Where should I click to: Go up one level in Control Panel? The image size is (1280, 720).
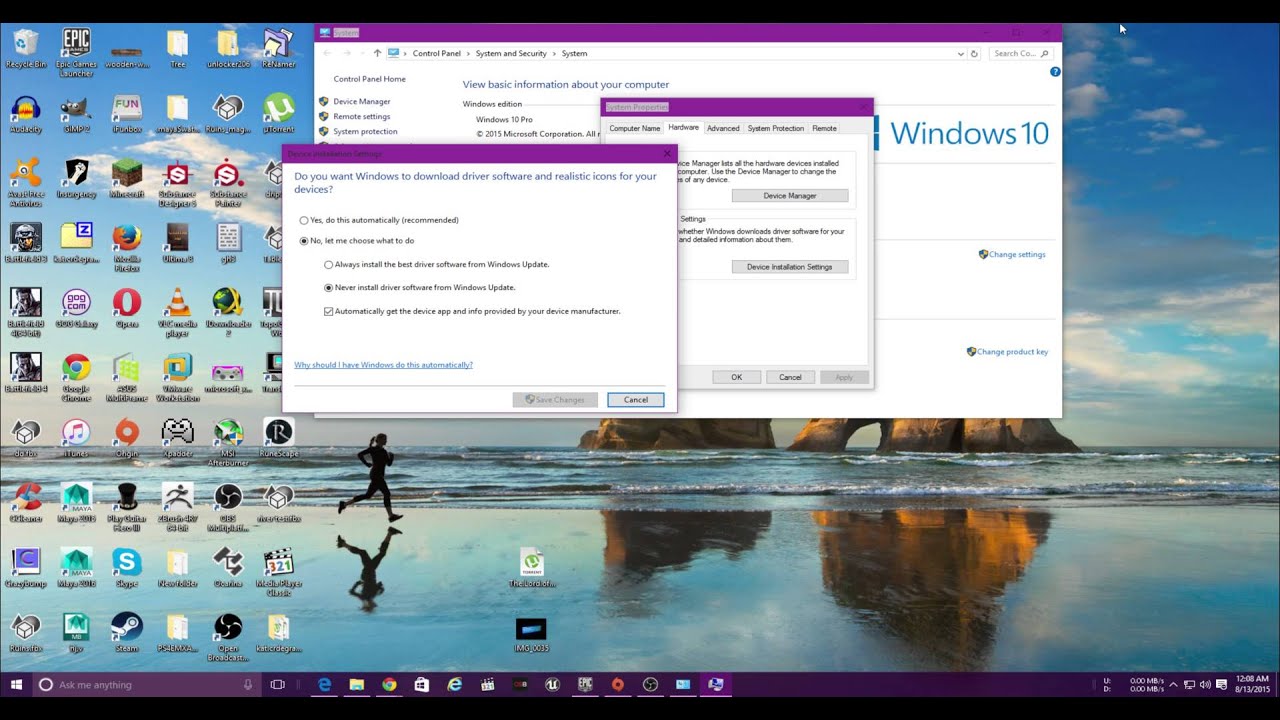coord(377,54)
